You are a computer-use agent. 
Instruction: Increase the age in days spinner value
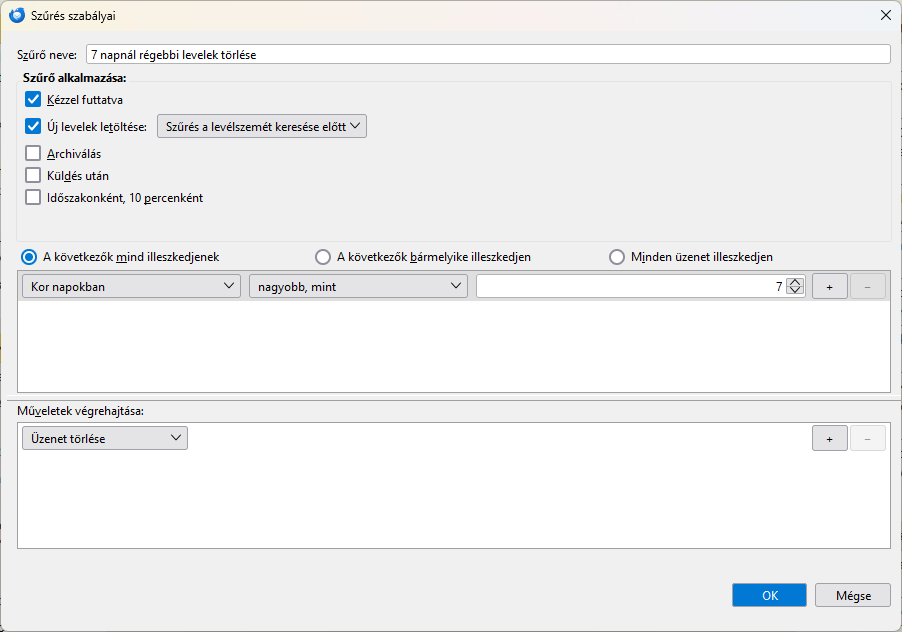pos(795,282)
